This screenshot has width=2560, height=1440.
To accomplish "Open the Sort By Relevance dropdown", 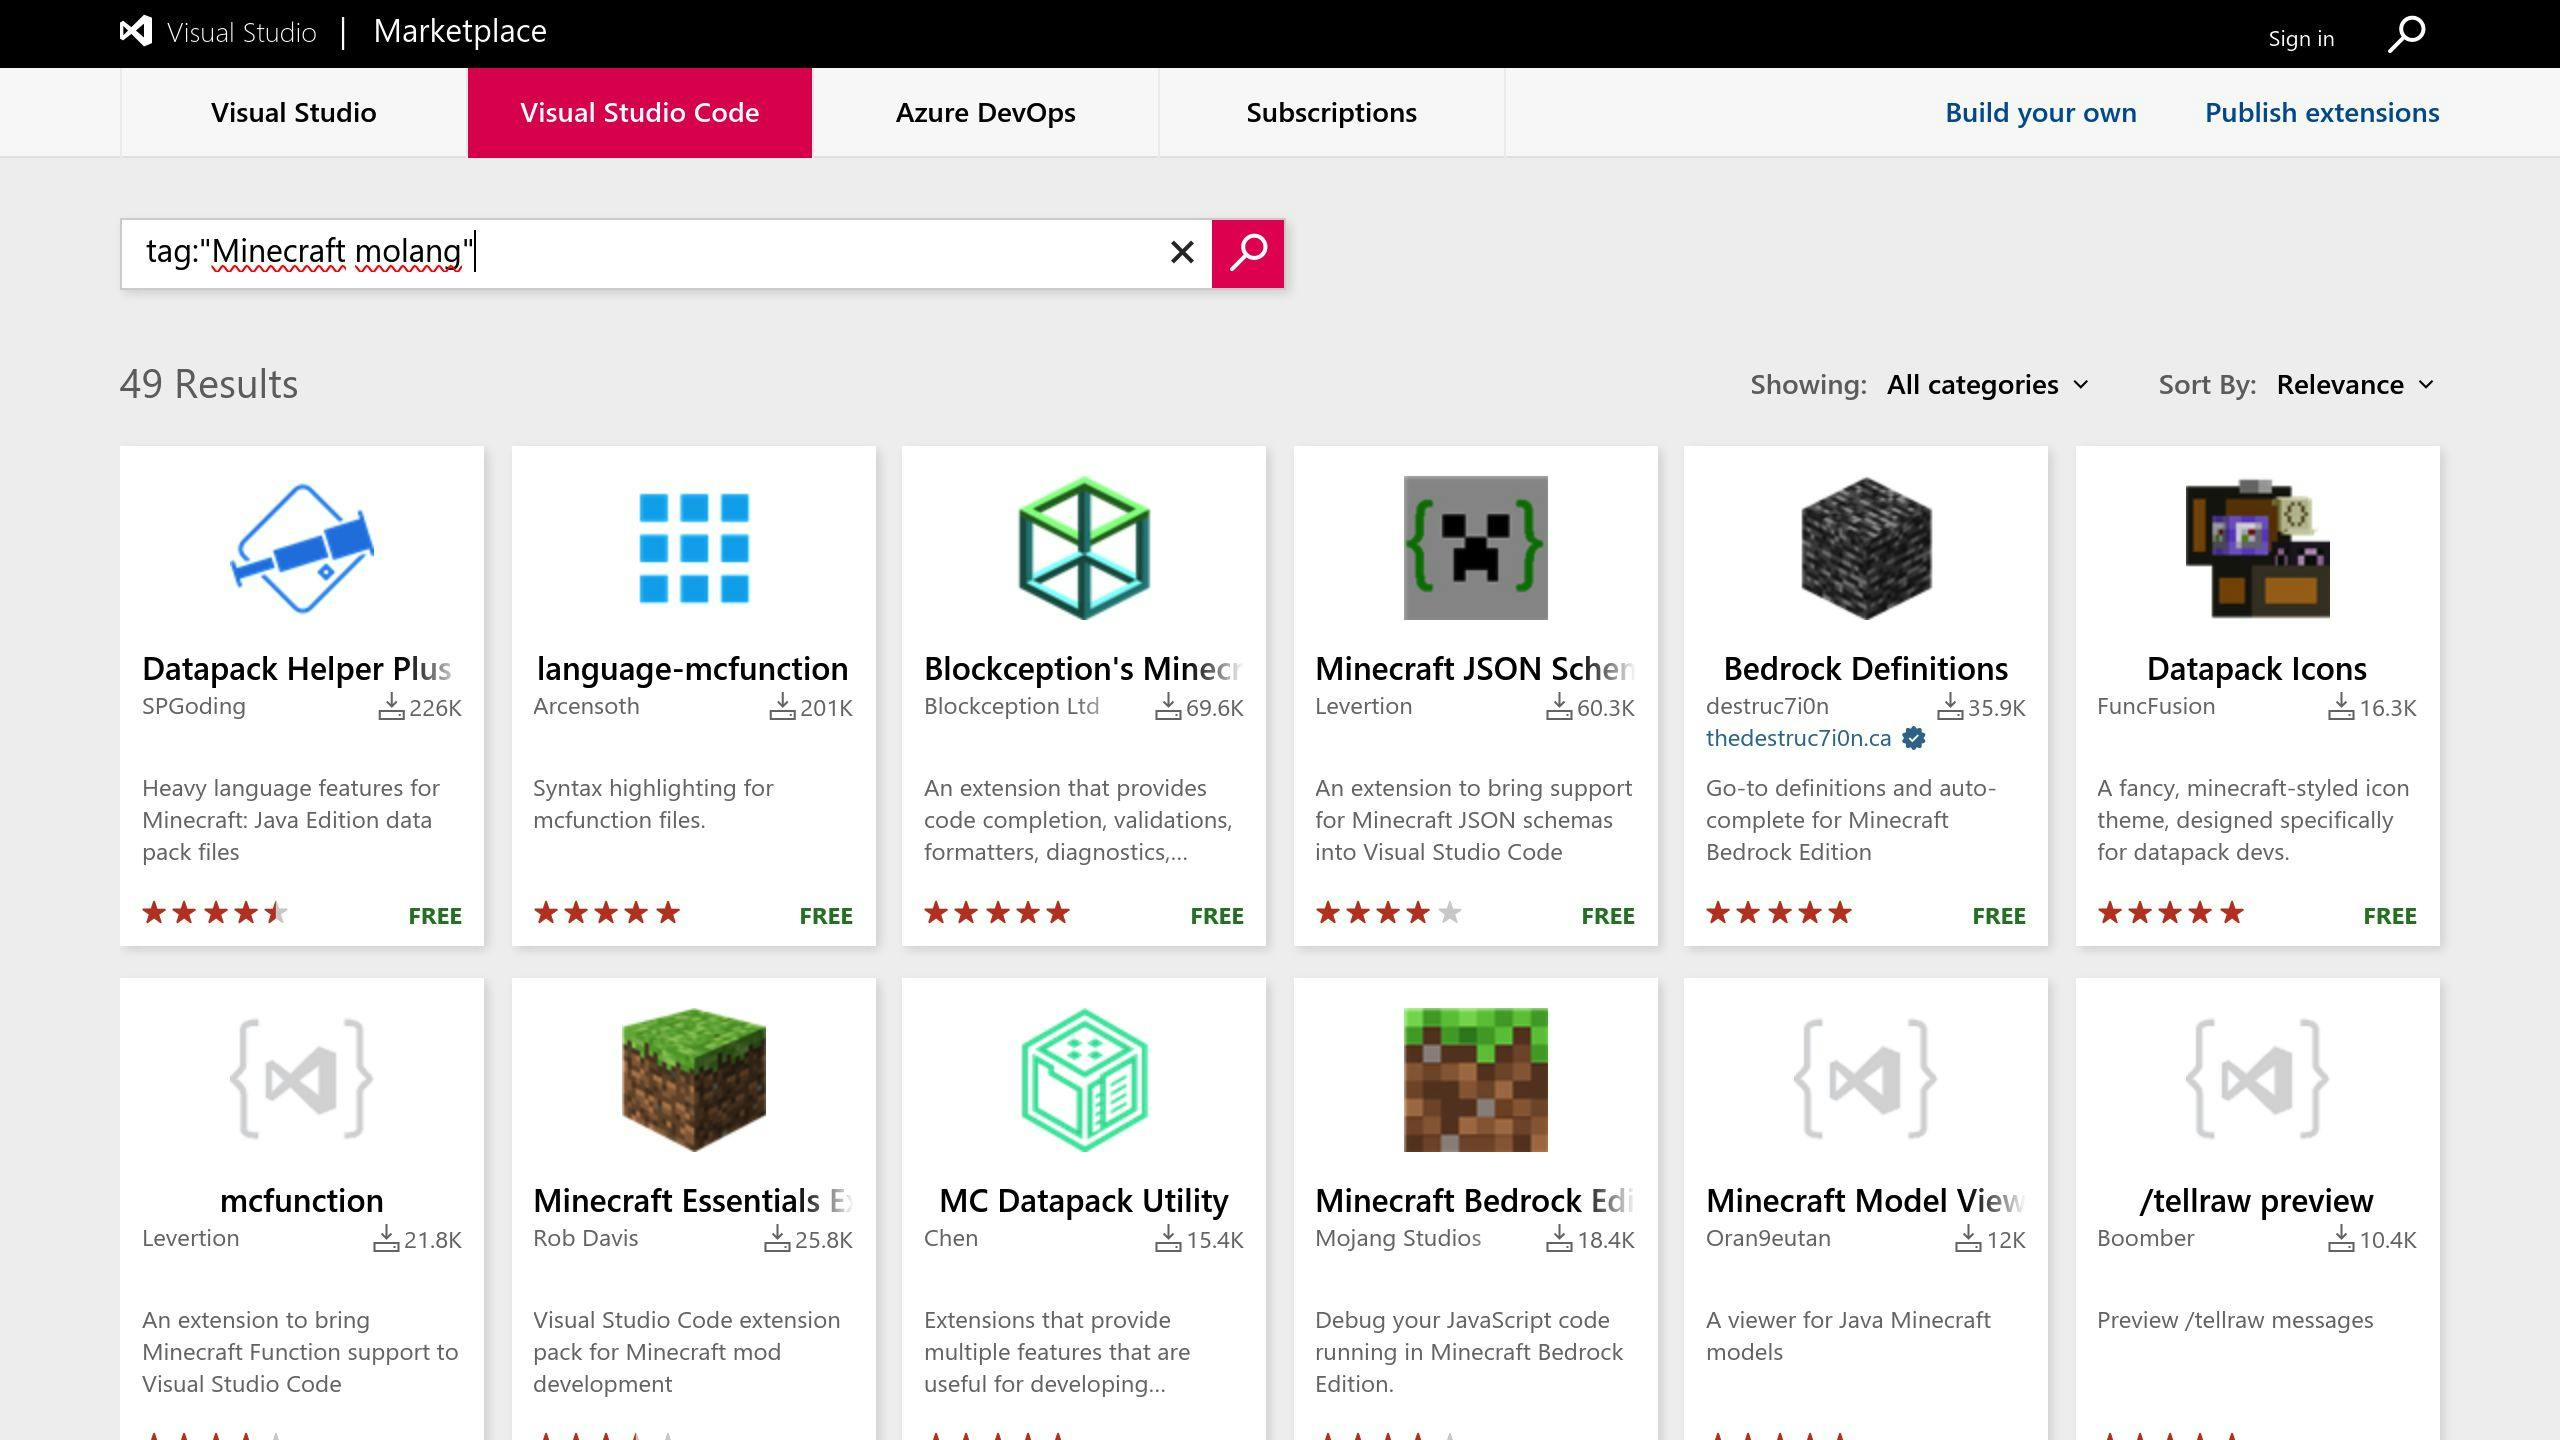I will (2355, 385).
